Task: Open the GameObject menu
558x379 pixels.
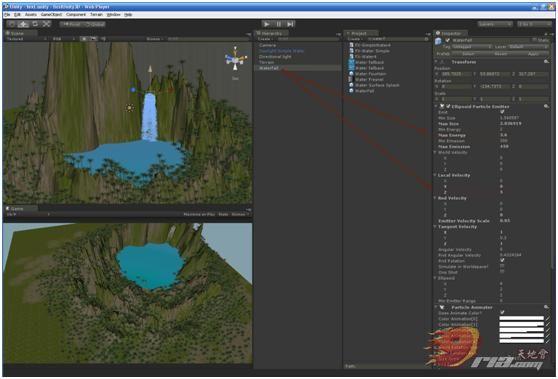Action: pos(51,15)
